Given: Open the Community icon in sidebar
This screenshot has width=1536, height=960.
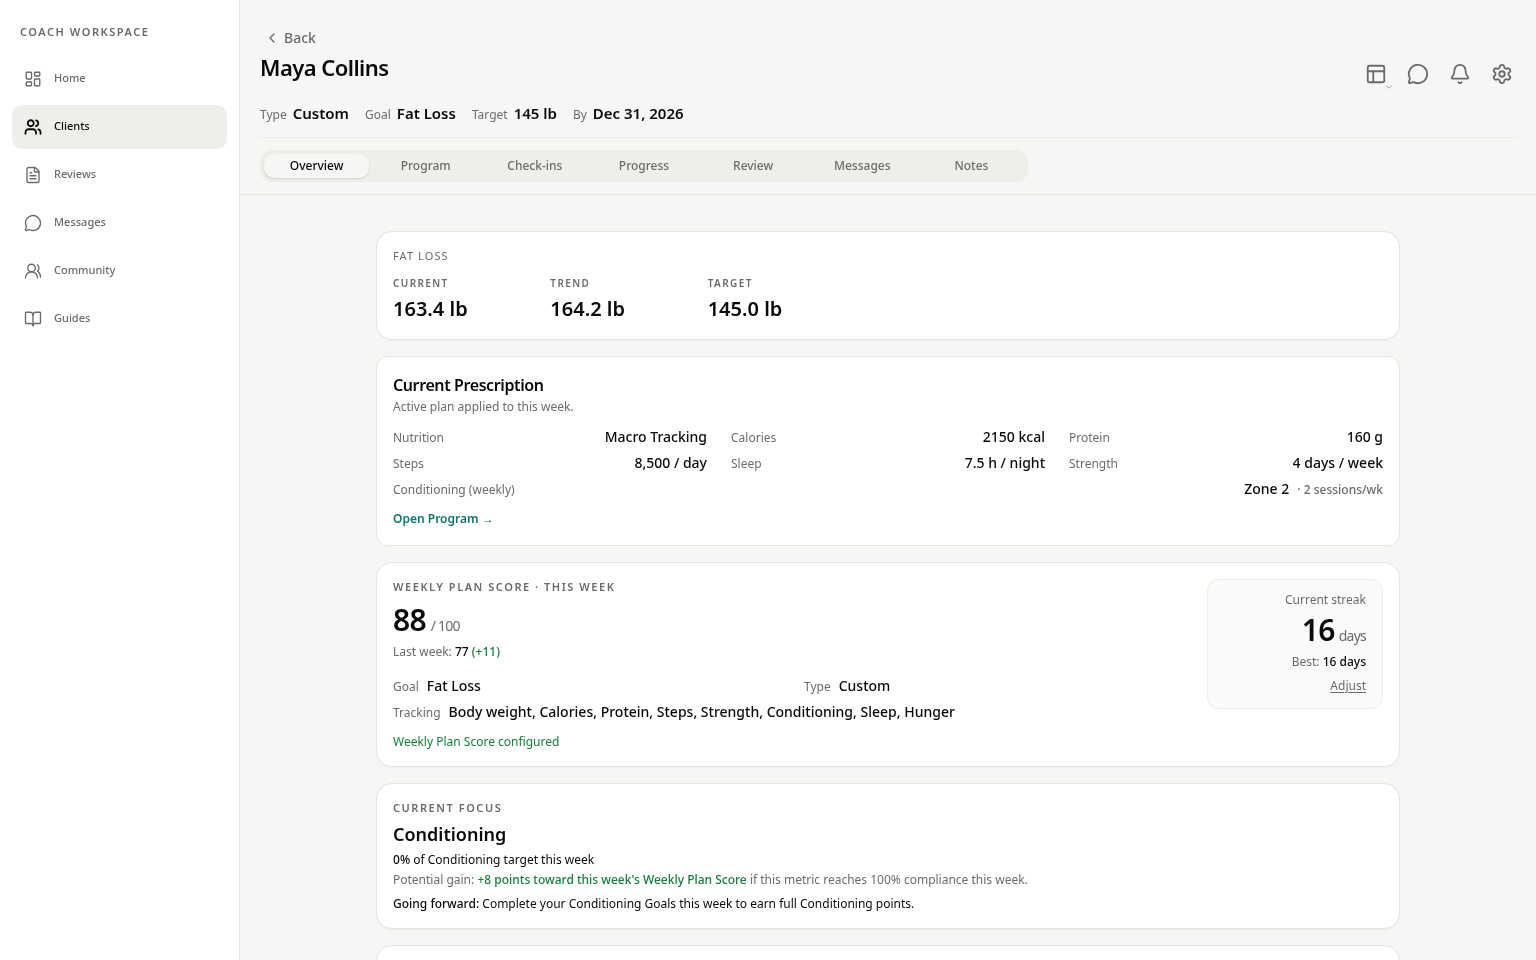Looking at the screenshot, I should [33, 271].
